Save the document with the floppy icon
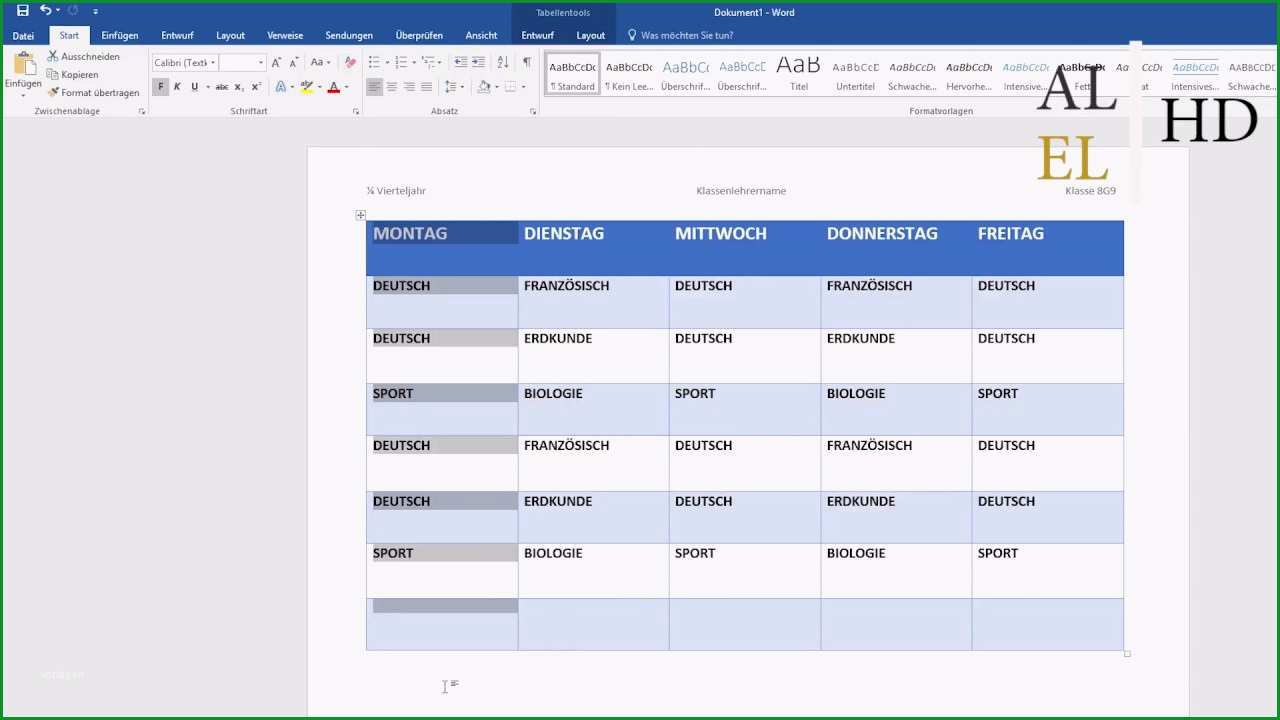This screenshot has width=1280, height=720. [x=22, y=10]
